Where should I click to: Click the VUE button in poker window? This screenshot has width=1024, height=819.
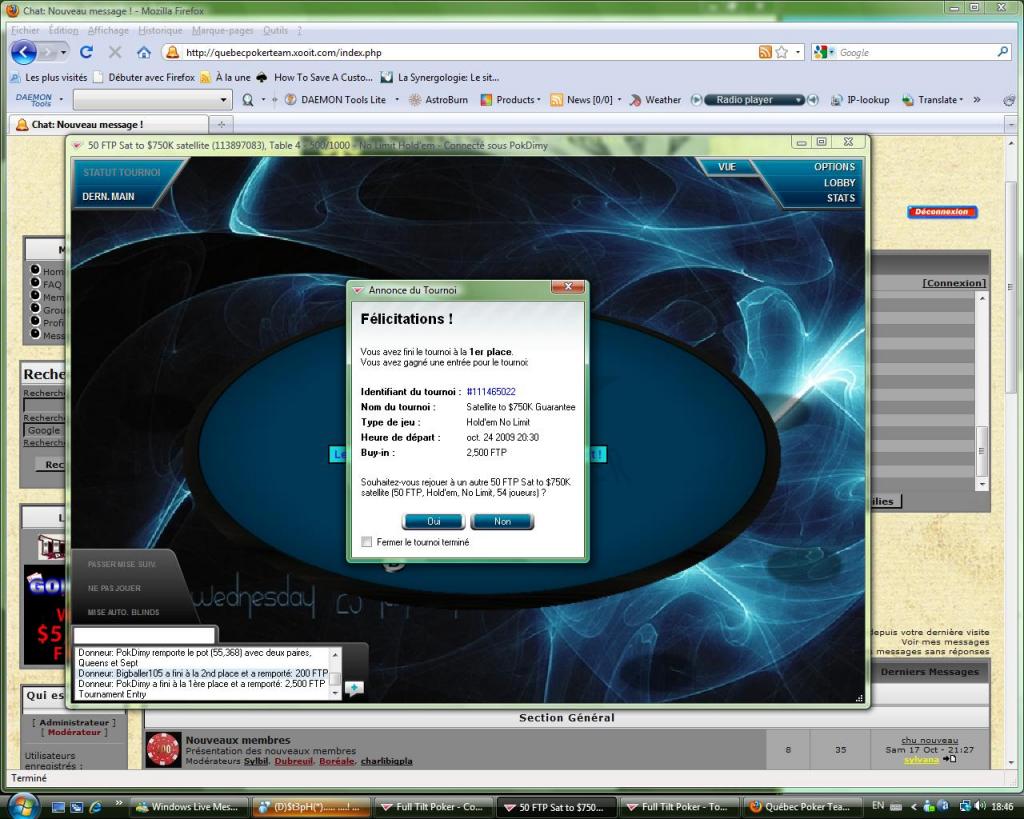pos(727,167)
